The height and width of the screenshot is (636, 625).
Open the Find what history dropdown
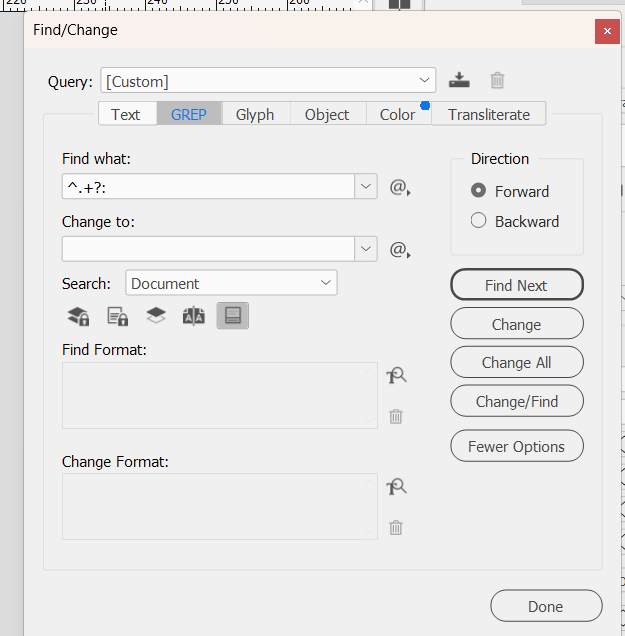(x=366, y=187)
